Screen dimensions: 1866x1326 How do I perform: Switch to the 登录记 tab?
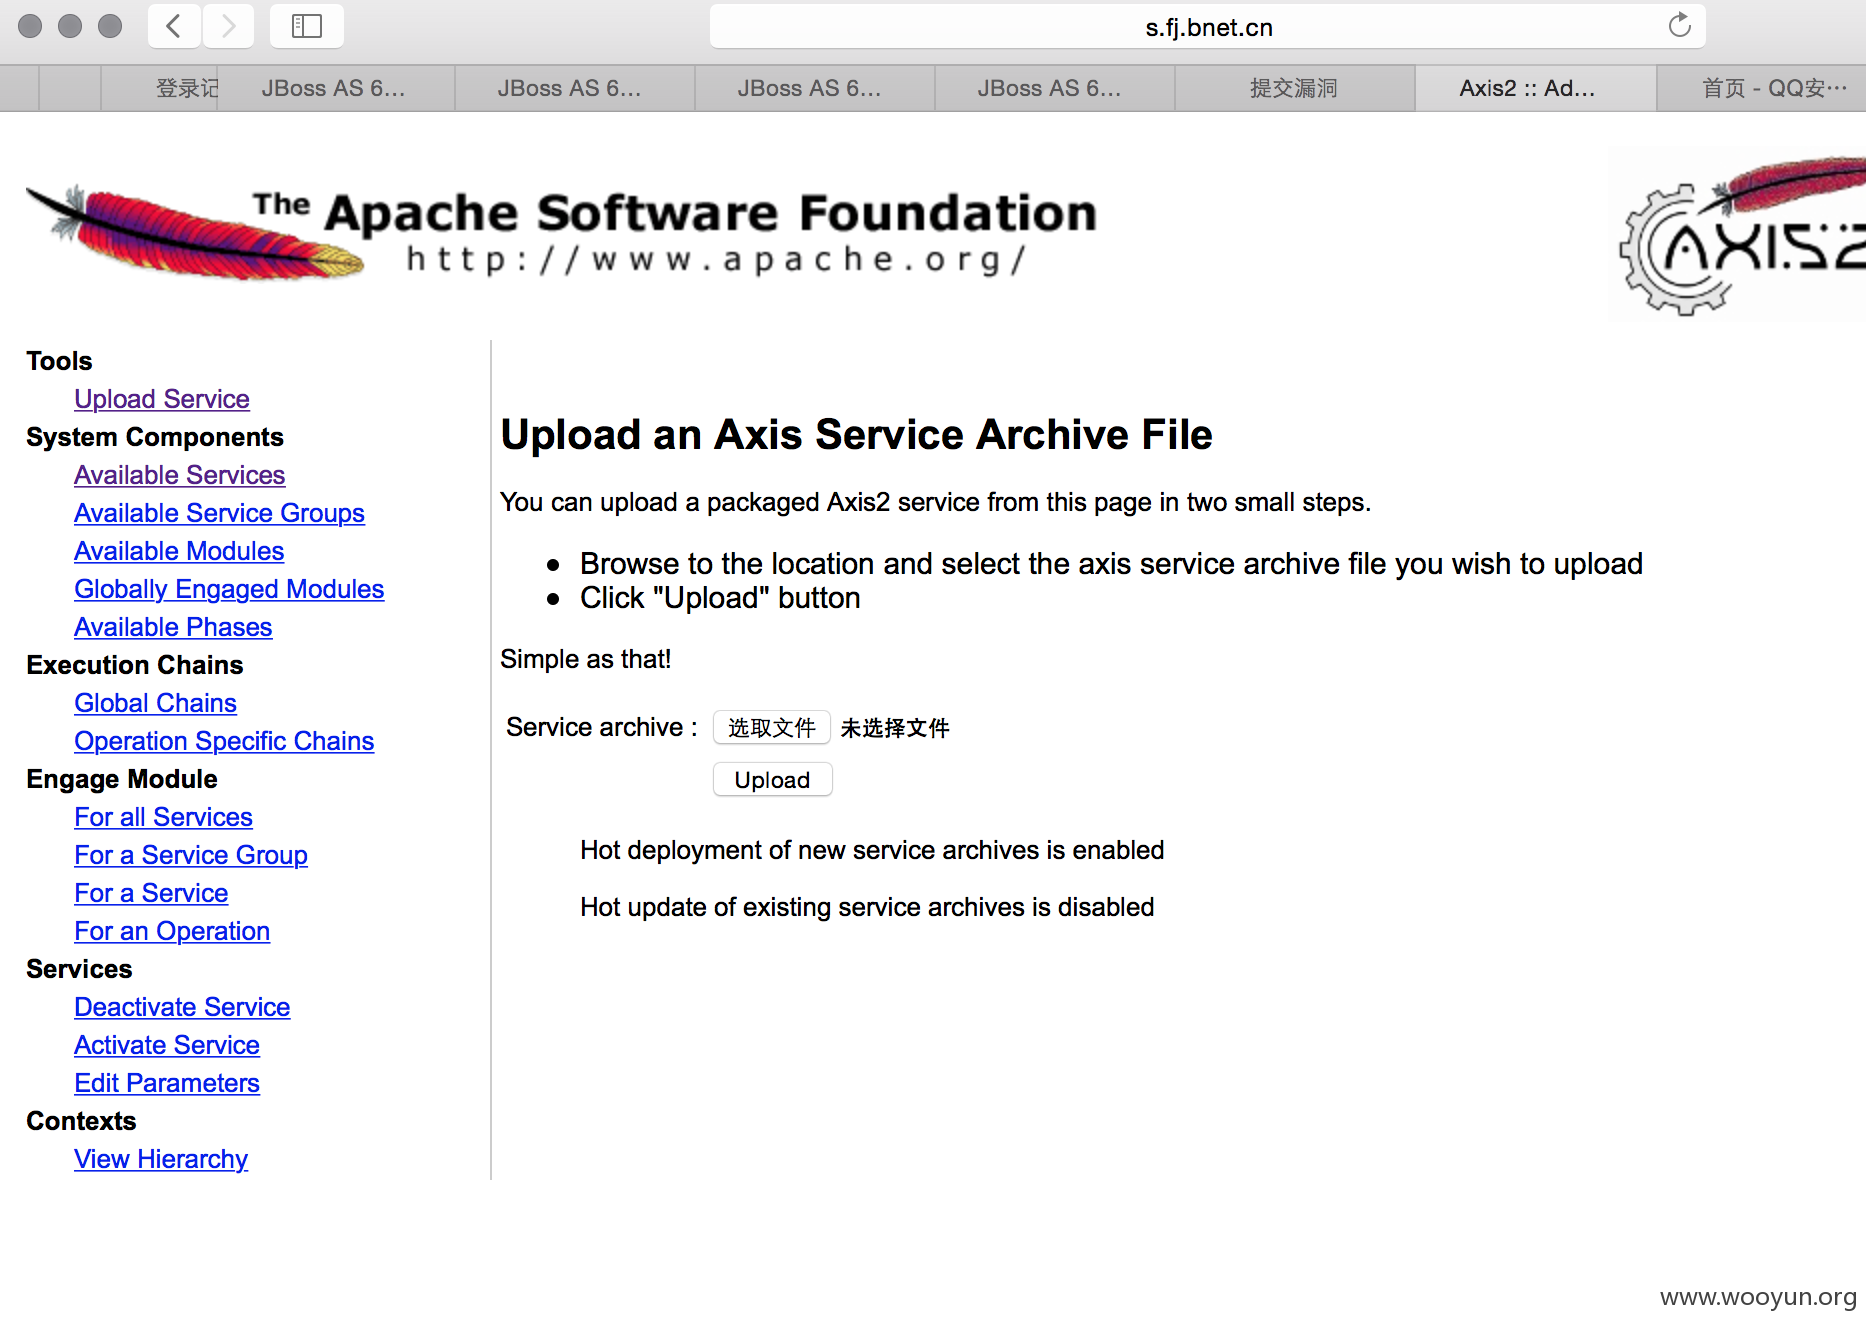[160, 88]
